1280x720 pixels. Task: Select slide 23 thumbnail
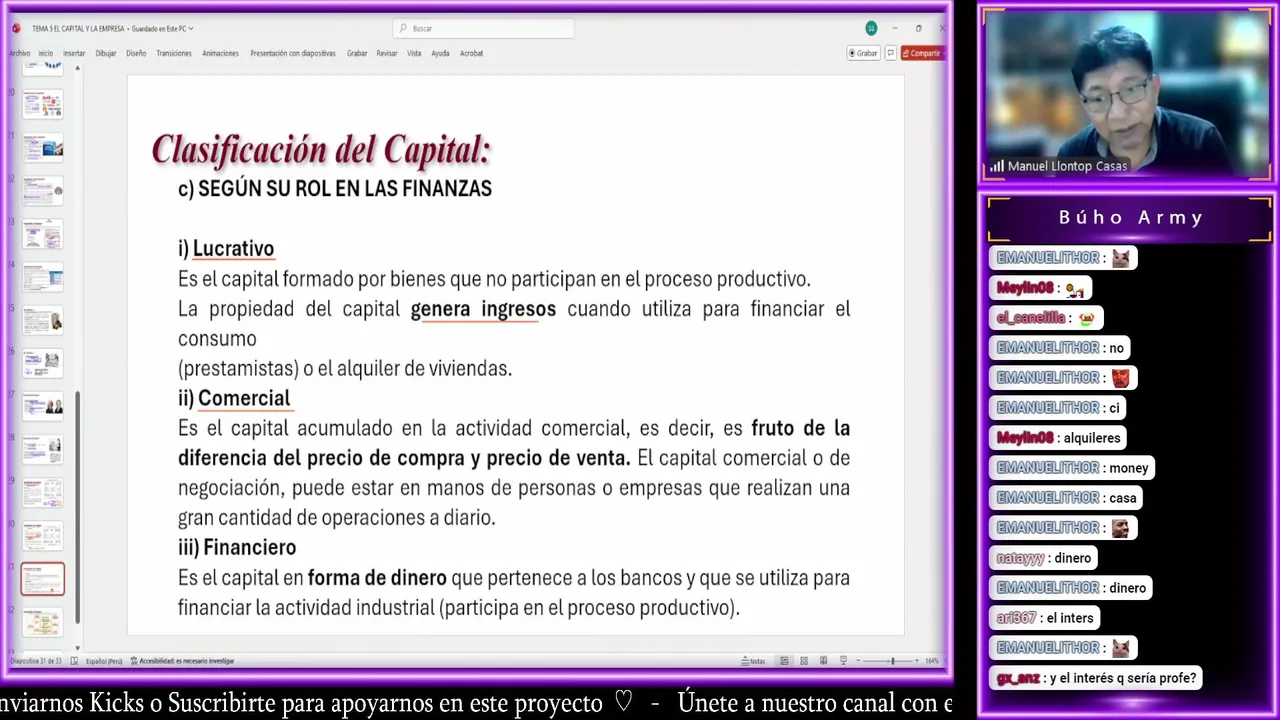pyautogui.click(x=43, y=234)
